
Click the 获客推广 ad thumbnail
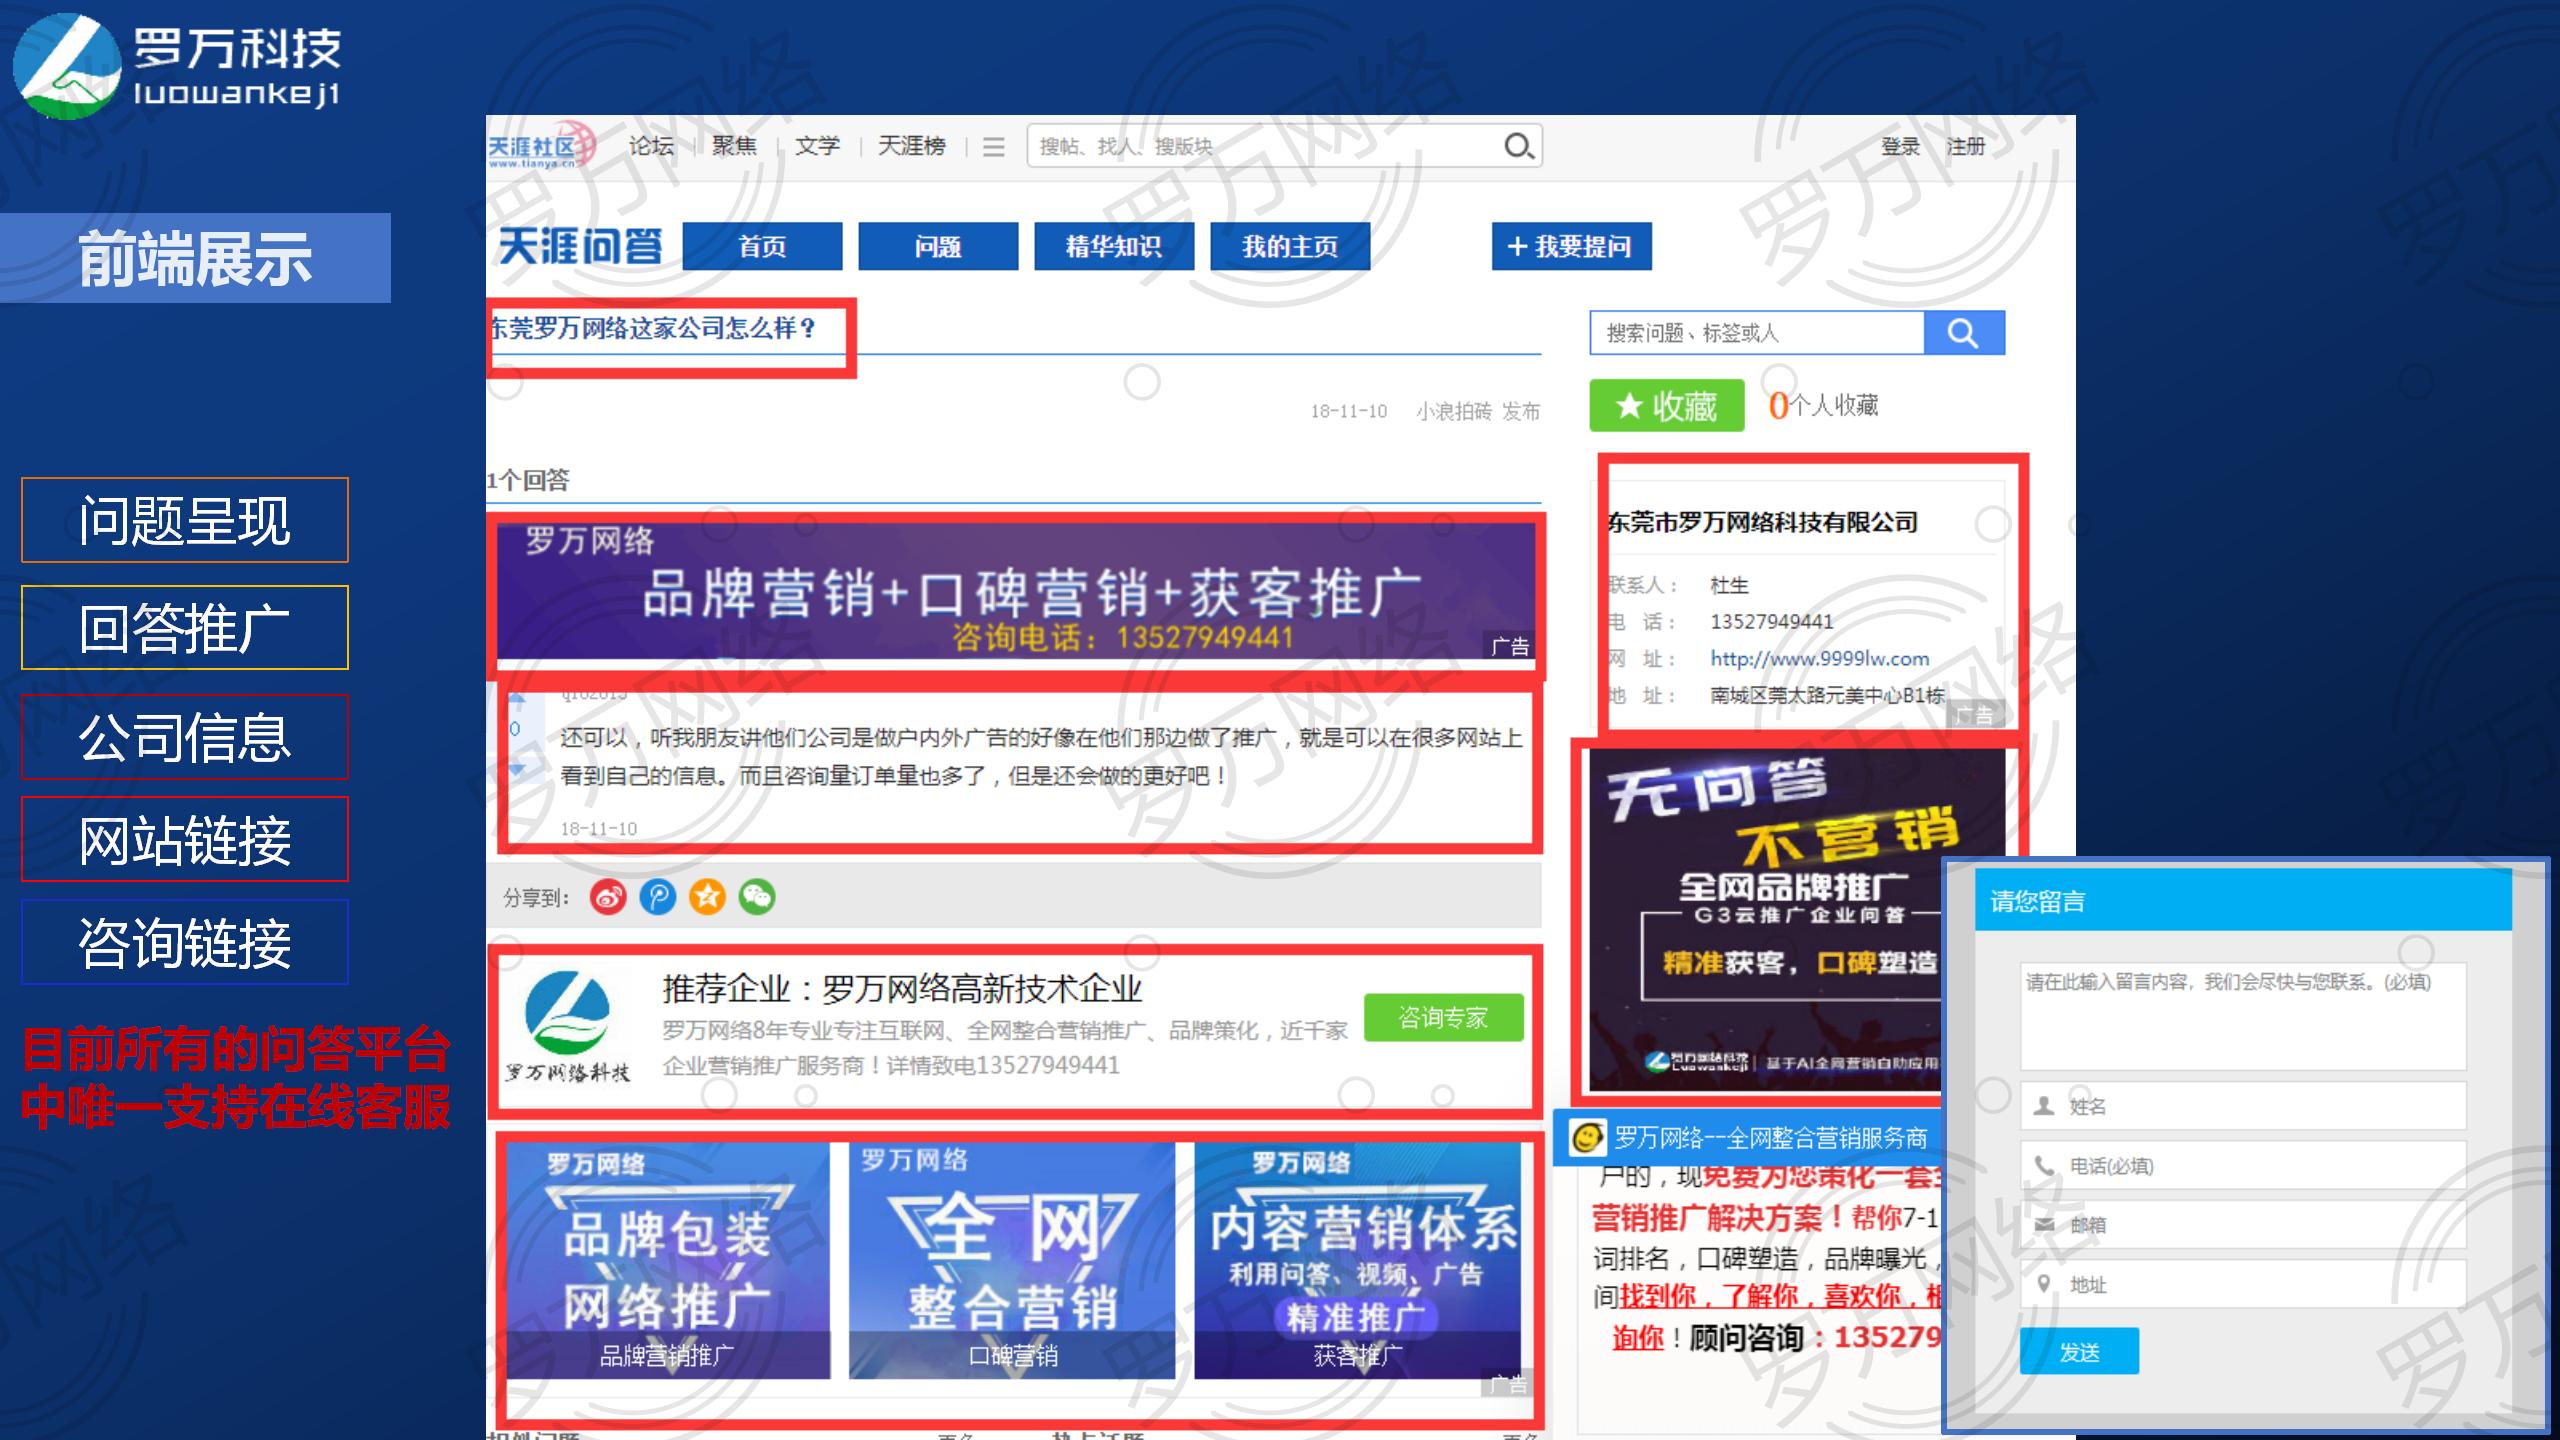1358,1261
